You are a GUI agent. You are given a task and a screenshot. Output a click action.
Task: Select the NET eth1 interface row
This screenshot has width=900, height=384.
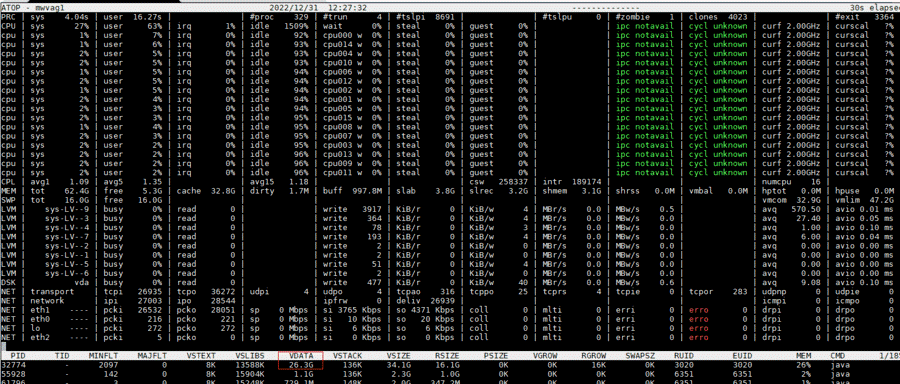pyautogui.click(x=450, y=310)
